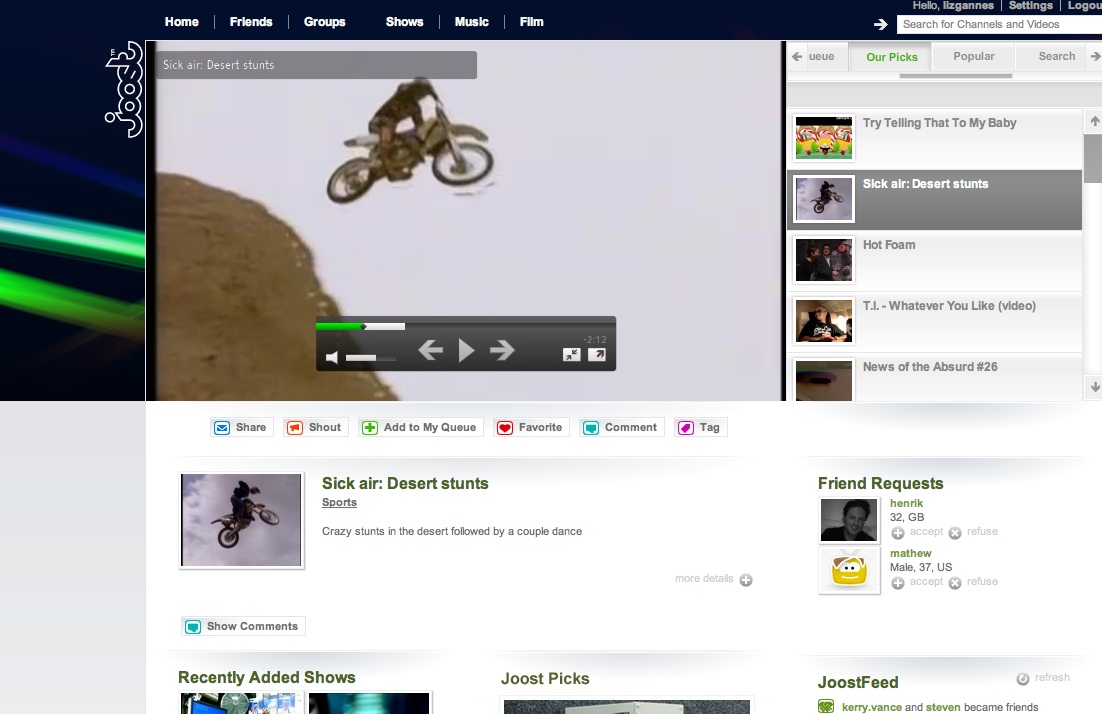The width and height of the screenshot is (1102, 714).
Task: Mark the video as Favorite
Action: 531,427
